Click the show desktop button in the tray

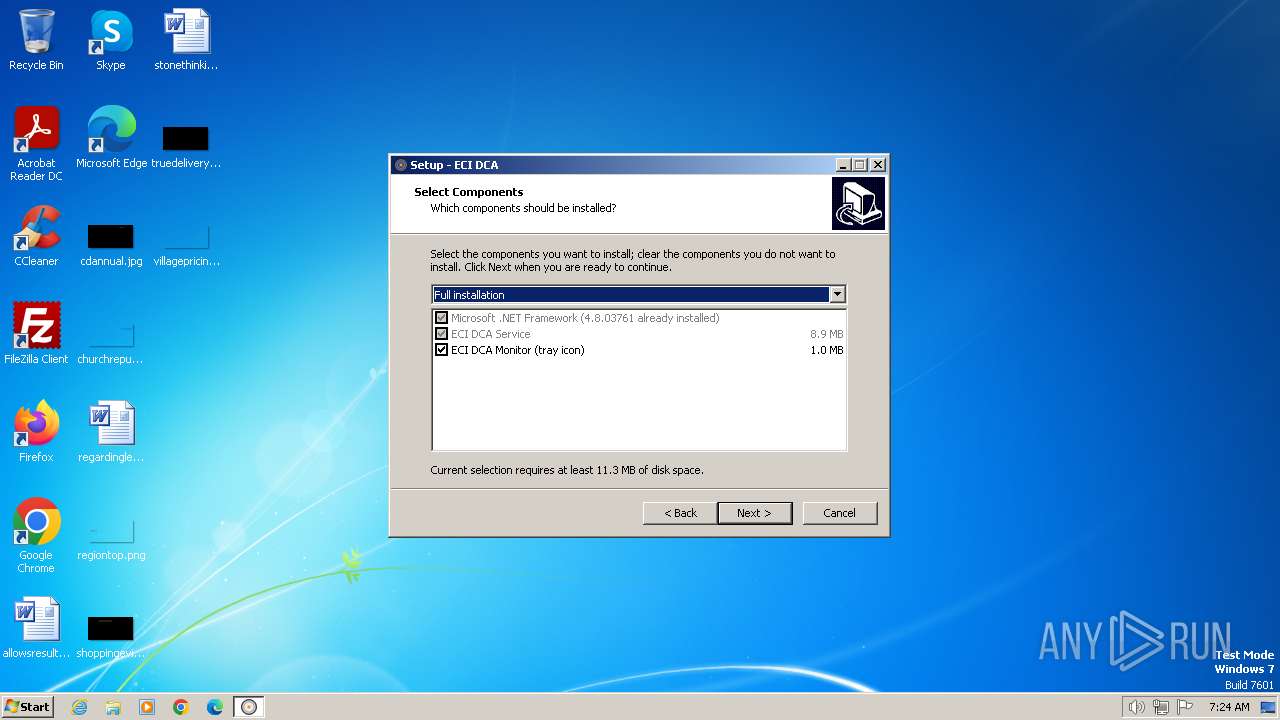[1268, 707]
